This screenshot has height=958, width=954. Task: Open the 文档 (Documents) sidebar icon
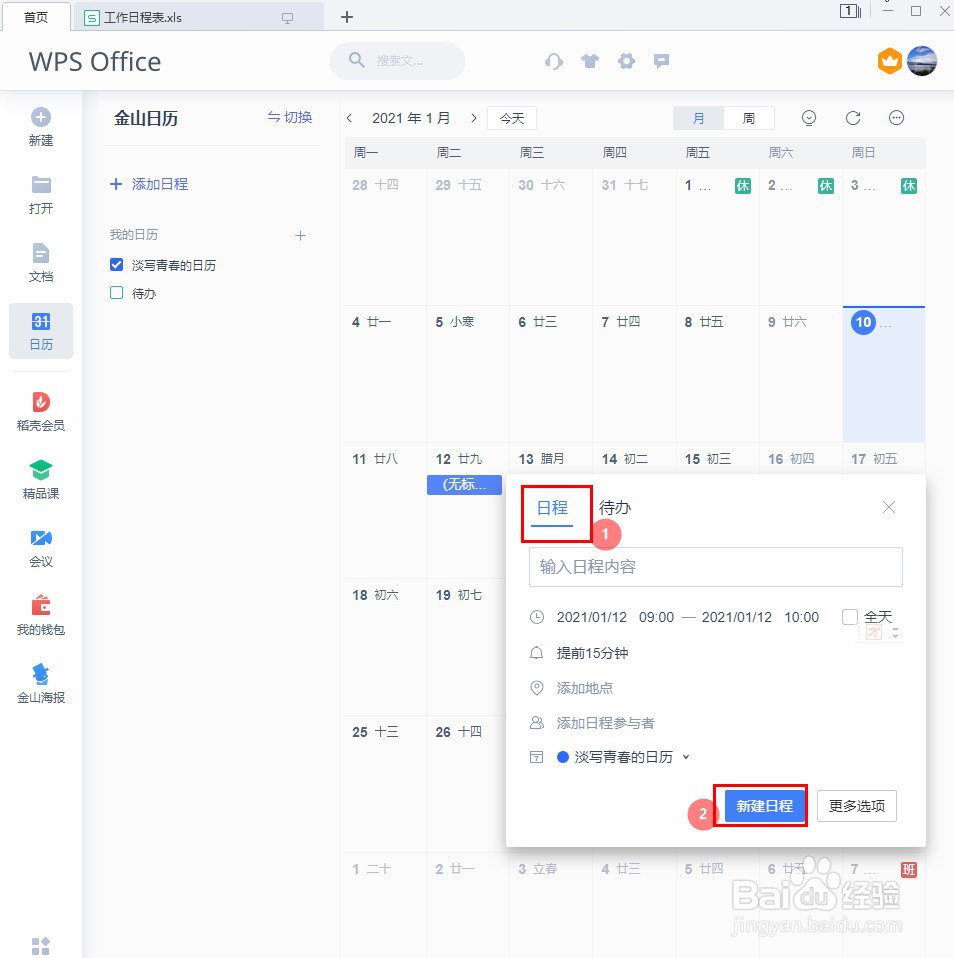(x=40, y=263)
